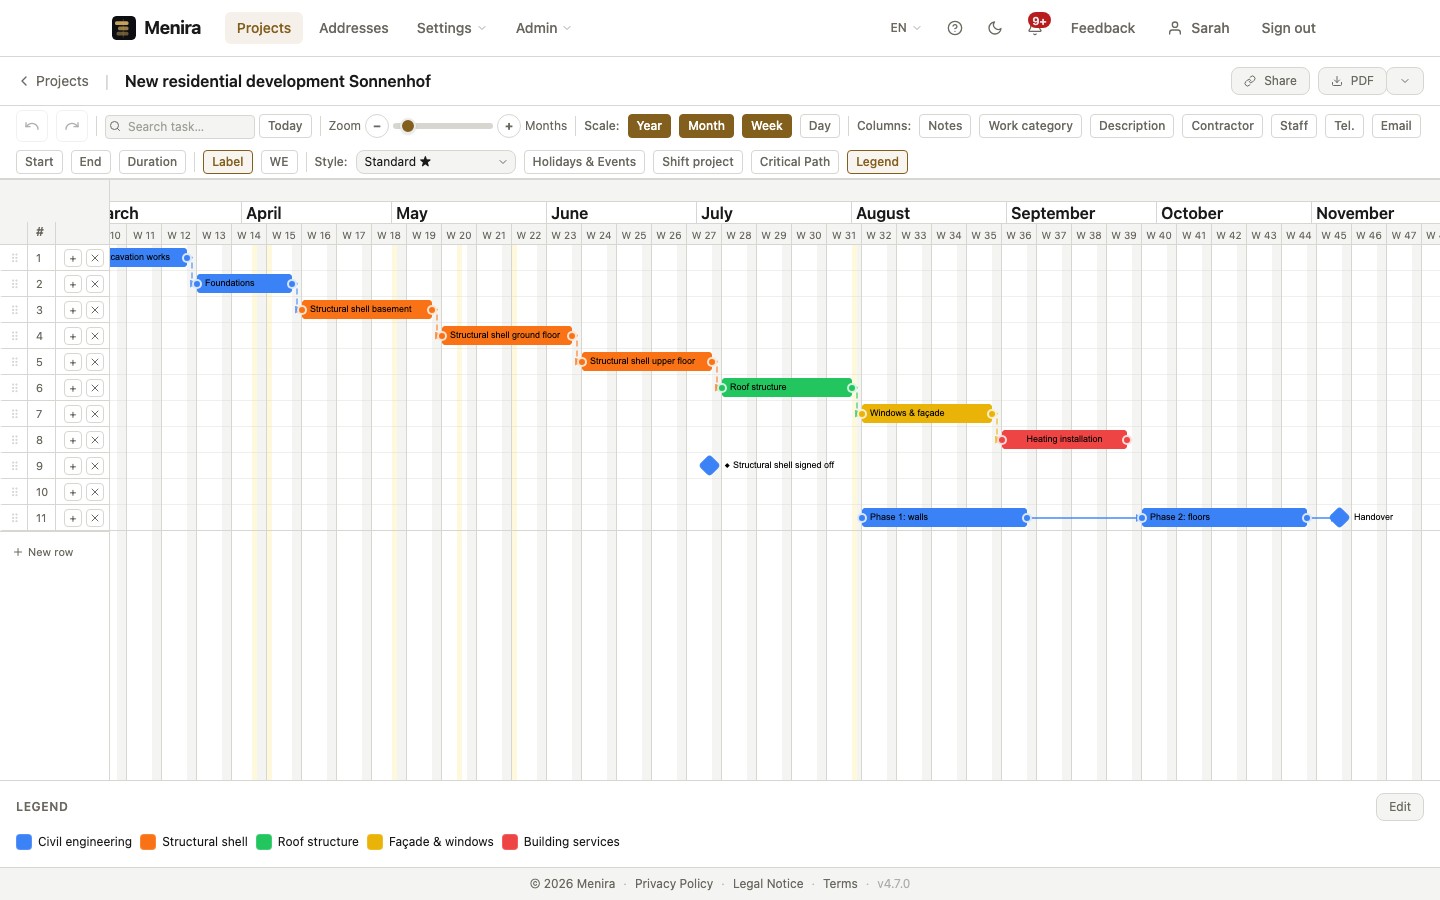Open the Projects tab
The image size is (1440, 900).
(x=264, y=28)
